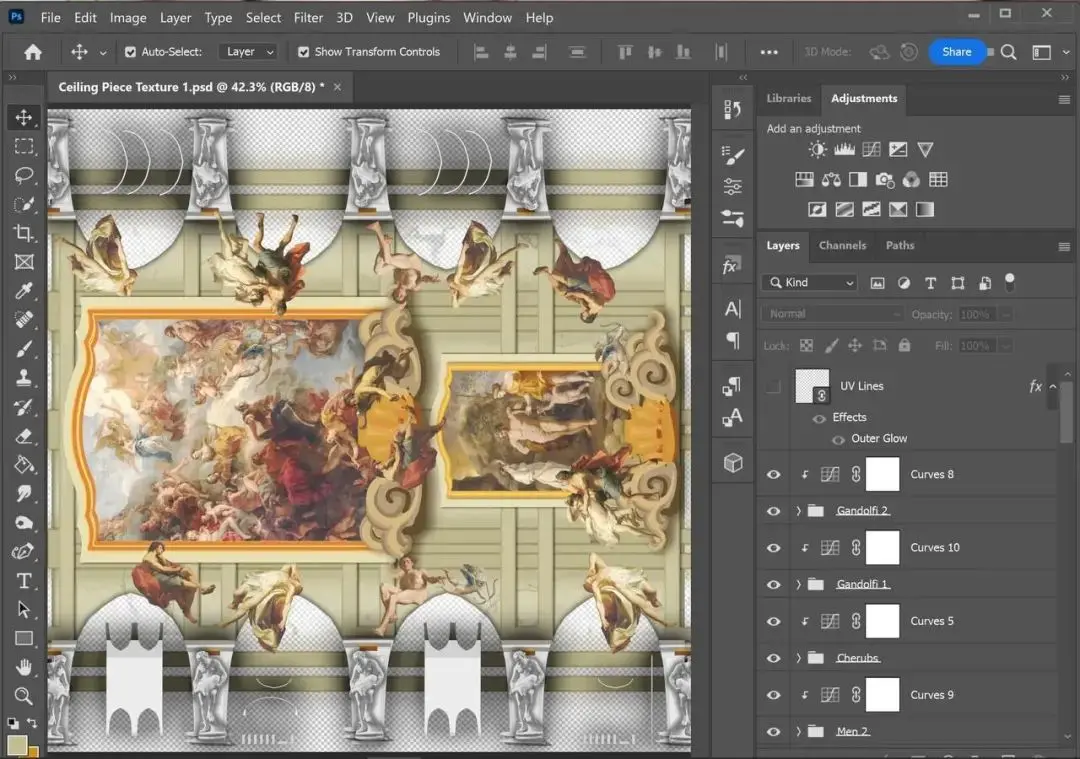Collapse the UV Lines layer effects
Viewport: 1080px width, 759px height.
(x=1052, y=386)
